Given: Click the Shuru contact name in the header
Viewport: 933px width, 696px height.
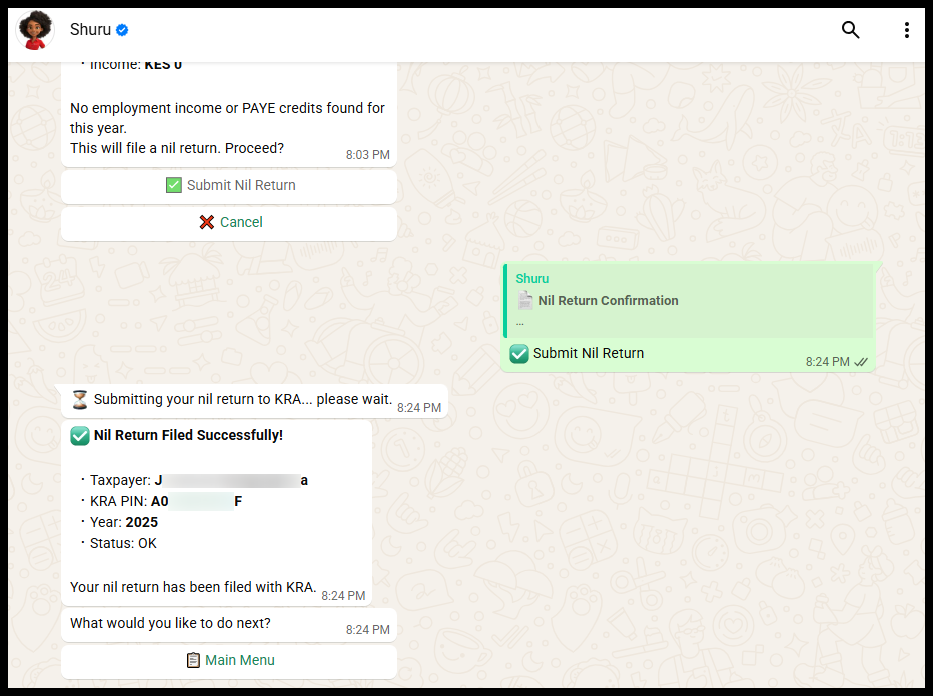Looking at the screenshot, I should [90, 30].
